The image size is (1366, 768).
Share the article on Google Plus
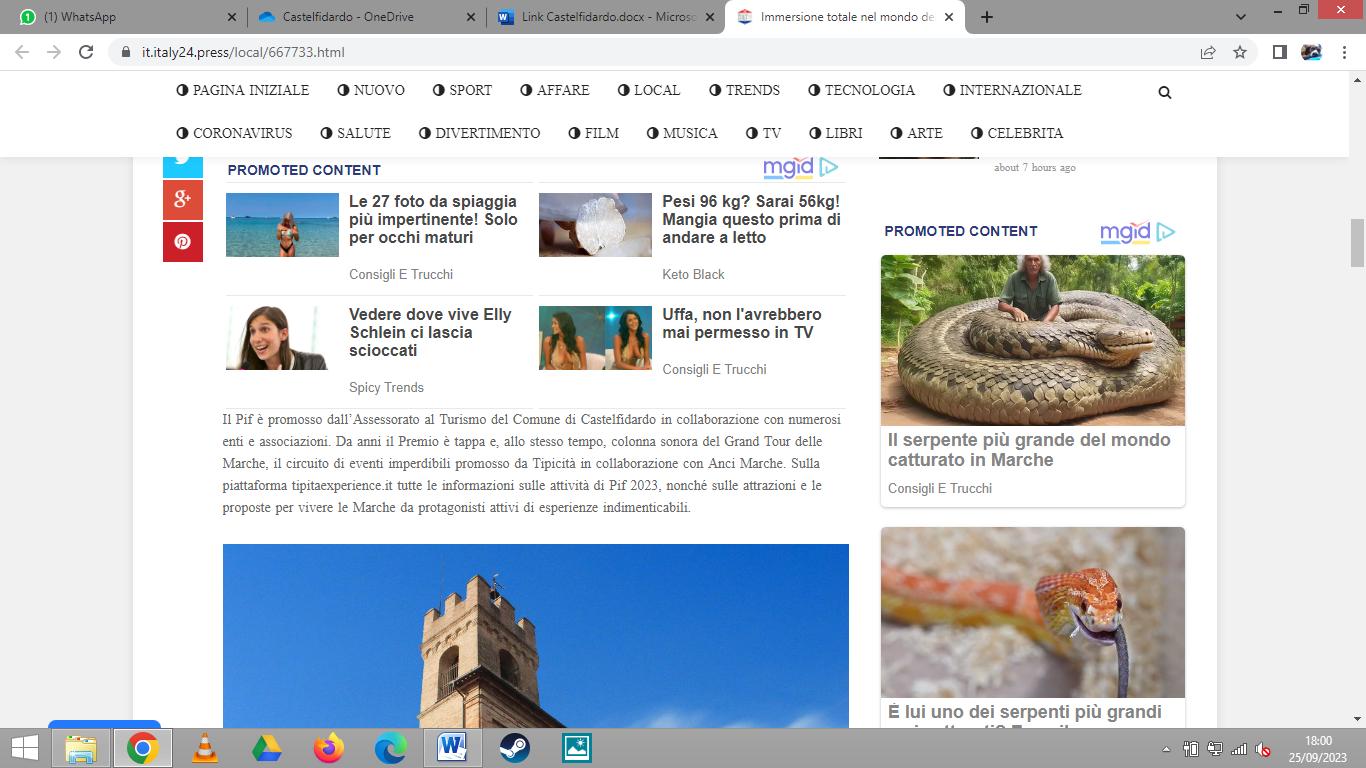[183, 200]
